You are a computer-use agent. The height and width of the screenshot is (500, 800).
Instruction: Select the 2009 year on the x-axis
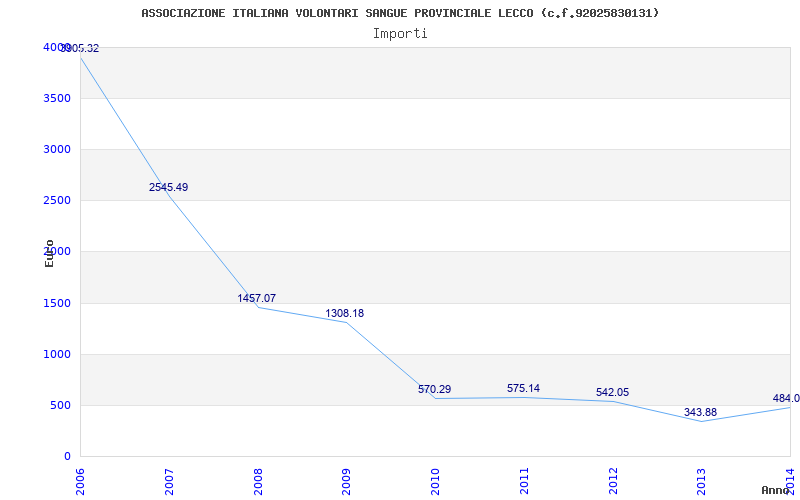pos(346,480)
